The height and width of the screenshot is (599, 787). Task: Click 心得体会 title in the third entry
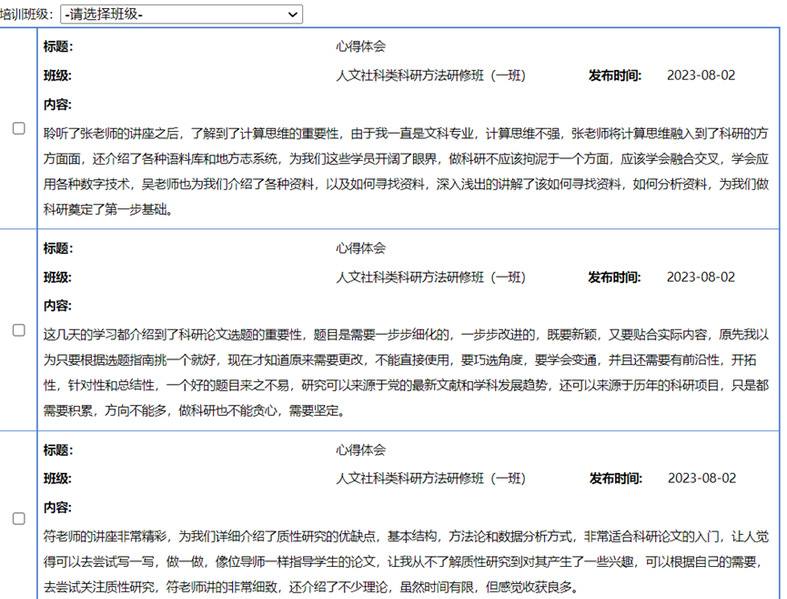[x=360, y=451]
